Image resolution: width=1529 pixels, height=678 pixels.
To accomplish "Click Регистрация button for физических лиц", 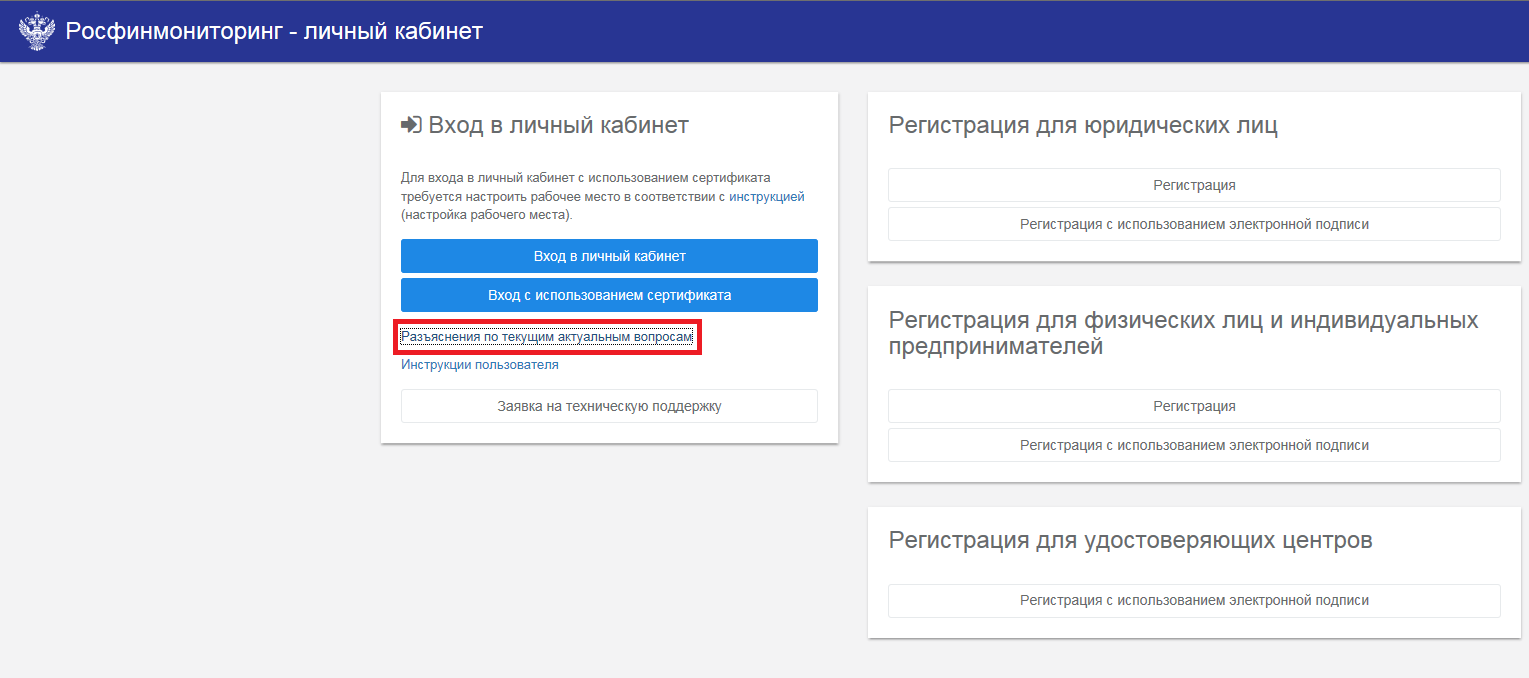I will 1194,406.
